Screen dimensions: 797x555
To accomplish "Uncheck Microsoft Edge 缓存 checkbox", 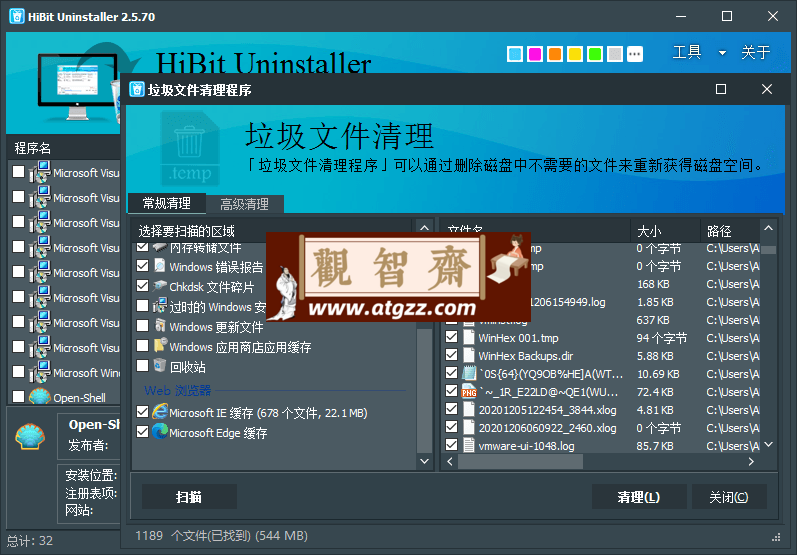I will pos(143,431).
